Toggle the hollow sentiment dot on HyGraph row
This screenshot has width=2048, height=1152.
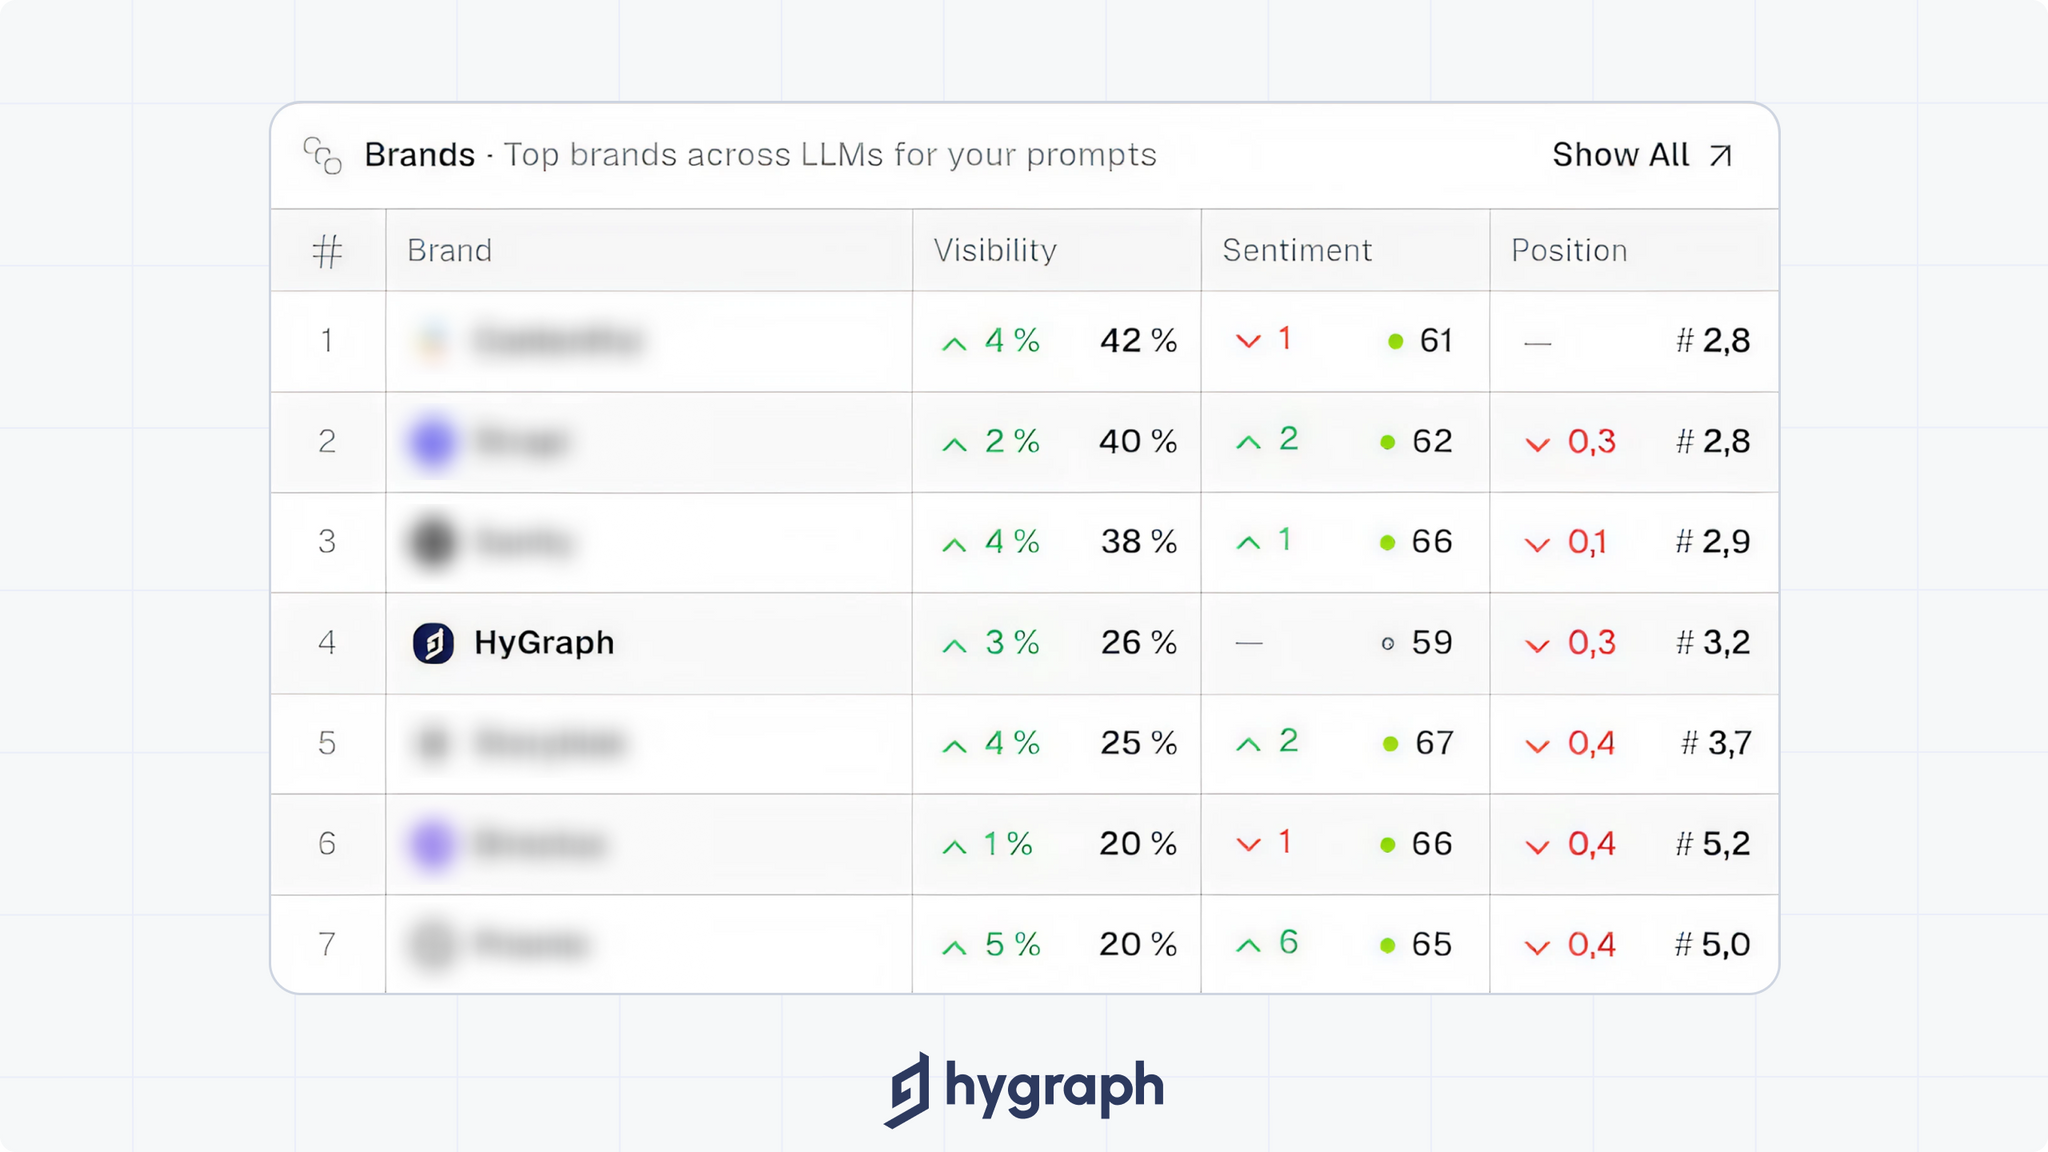click(1388, 643)
